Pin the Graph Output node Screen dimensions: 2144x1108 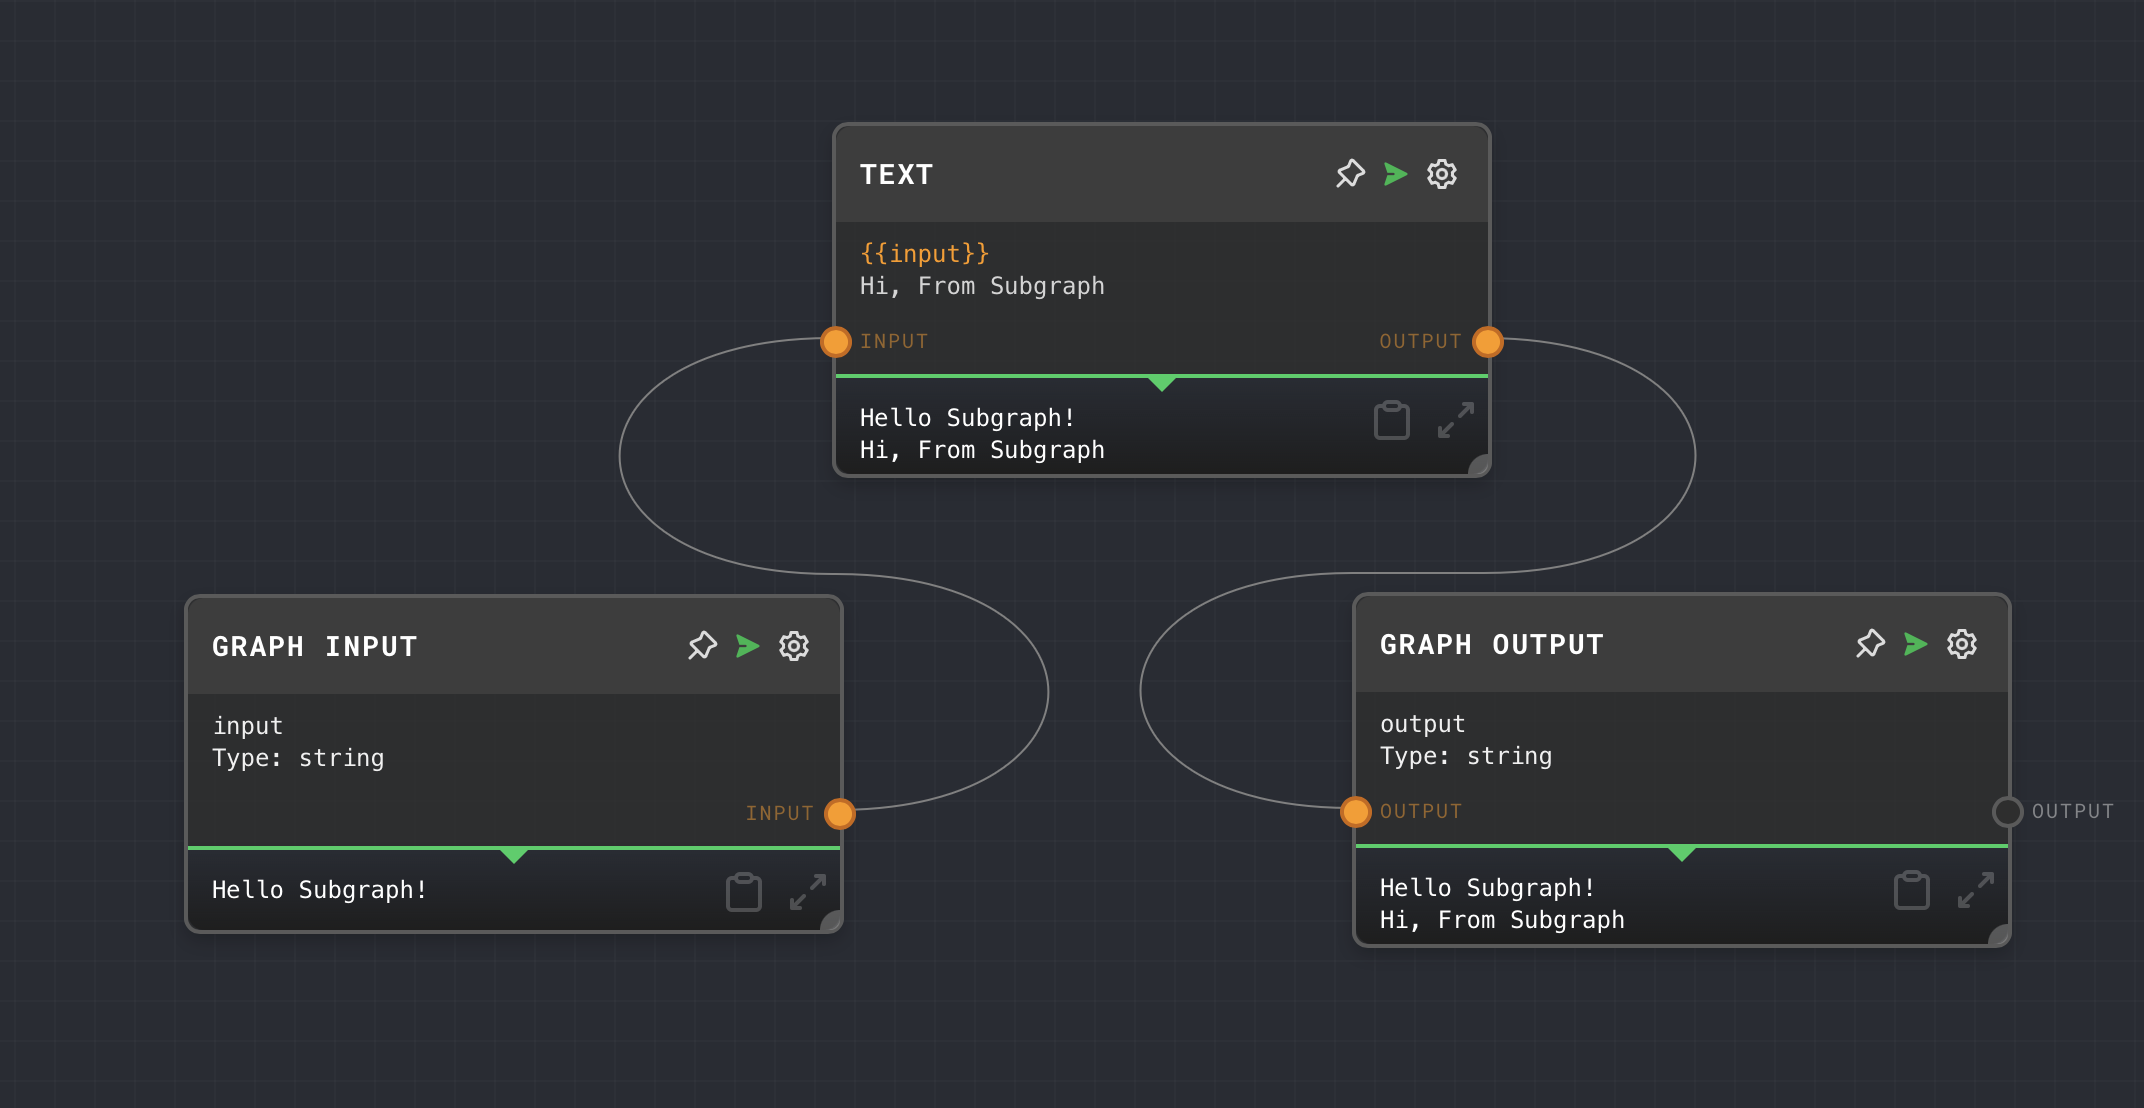(1870, 644)
